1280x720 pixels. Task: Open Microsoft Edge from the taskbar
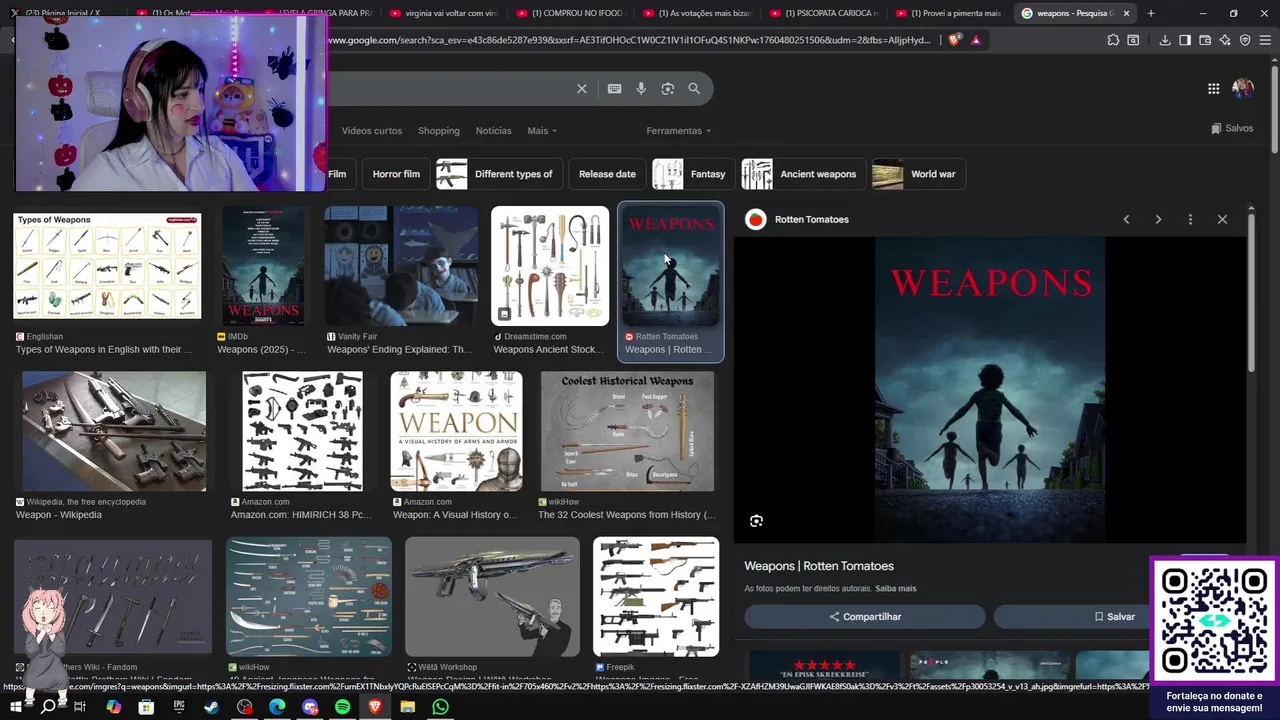click(277, 707)
